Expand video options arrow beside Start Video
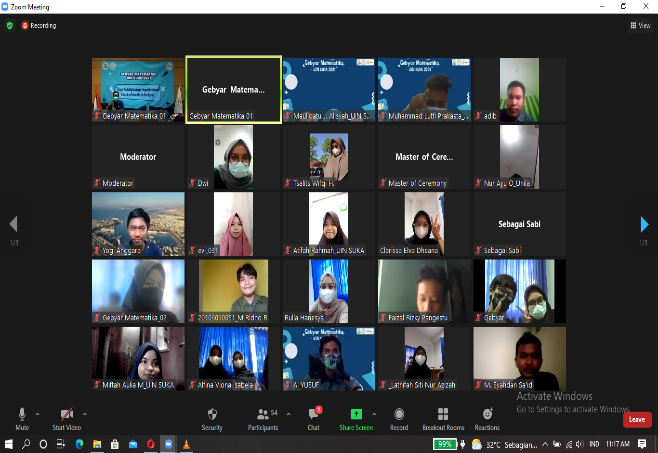 [84, 414]
